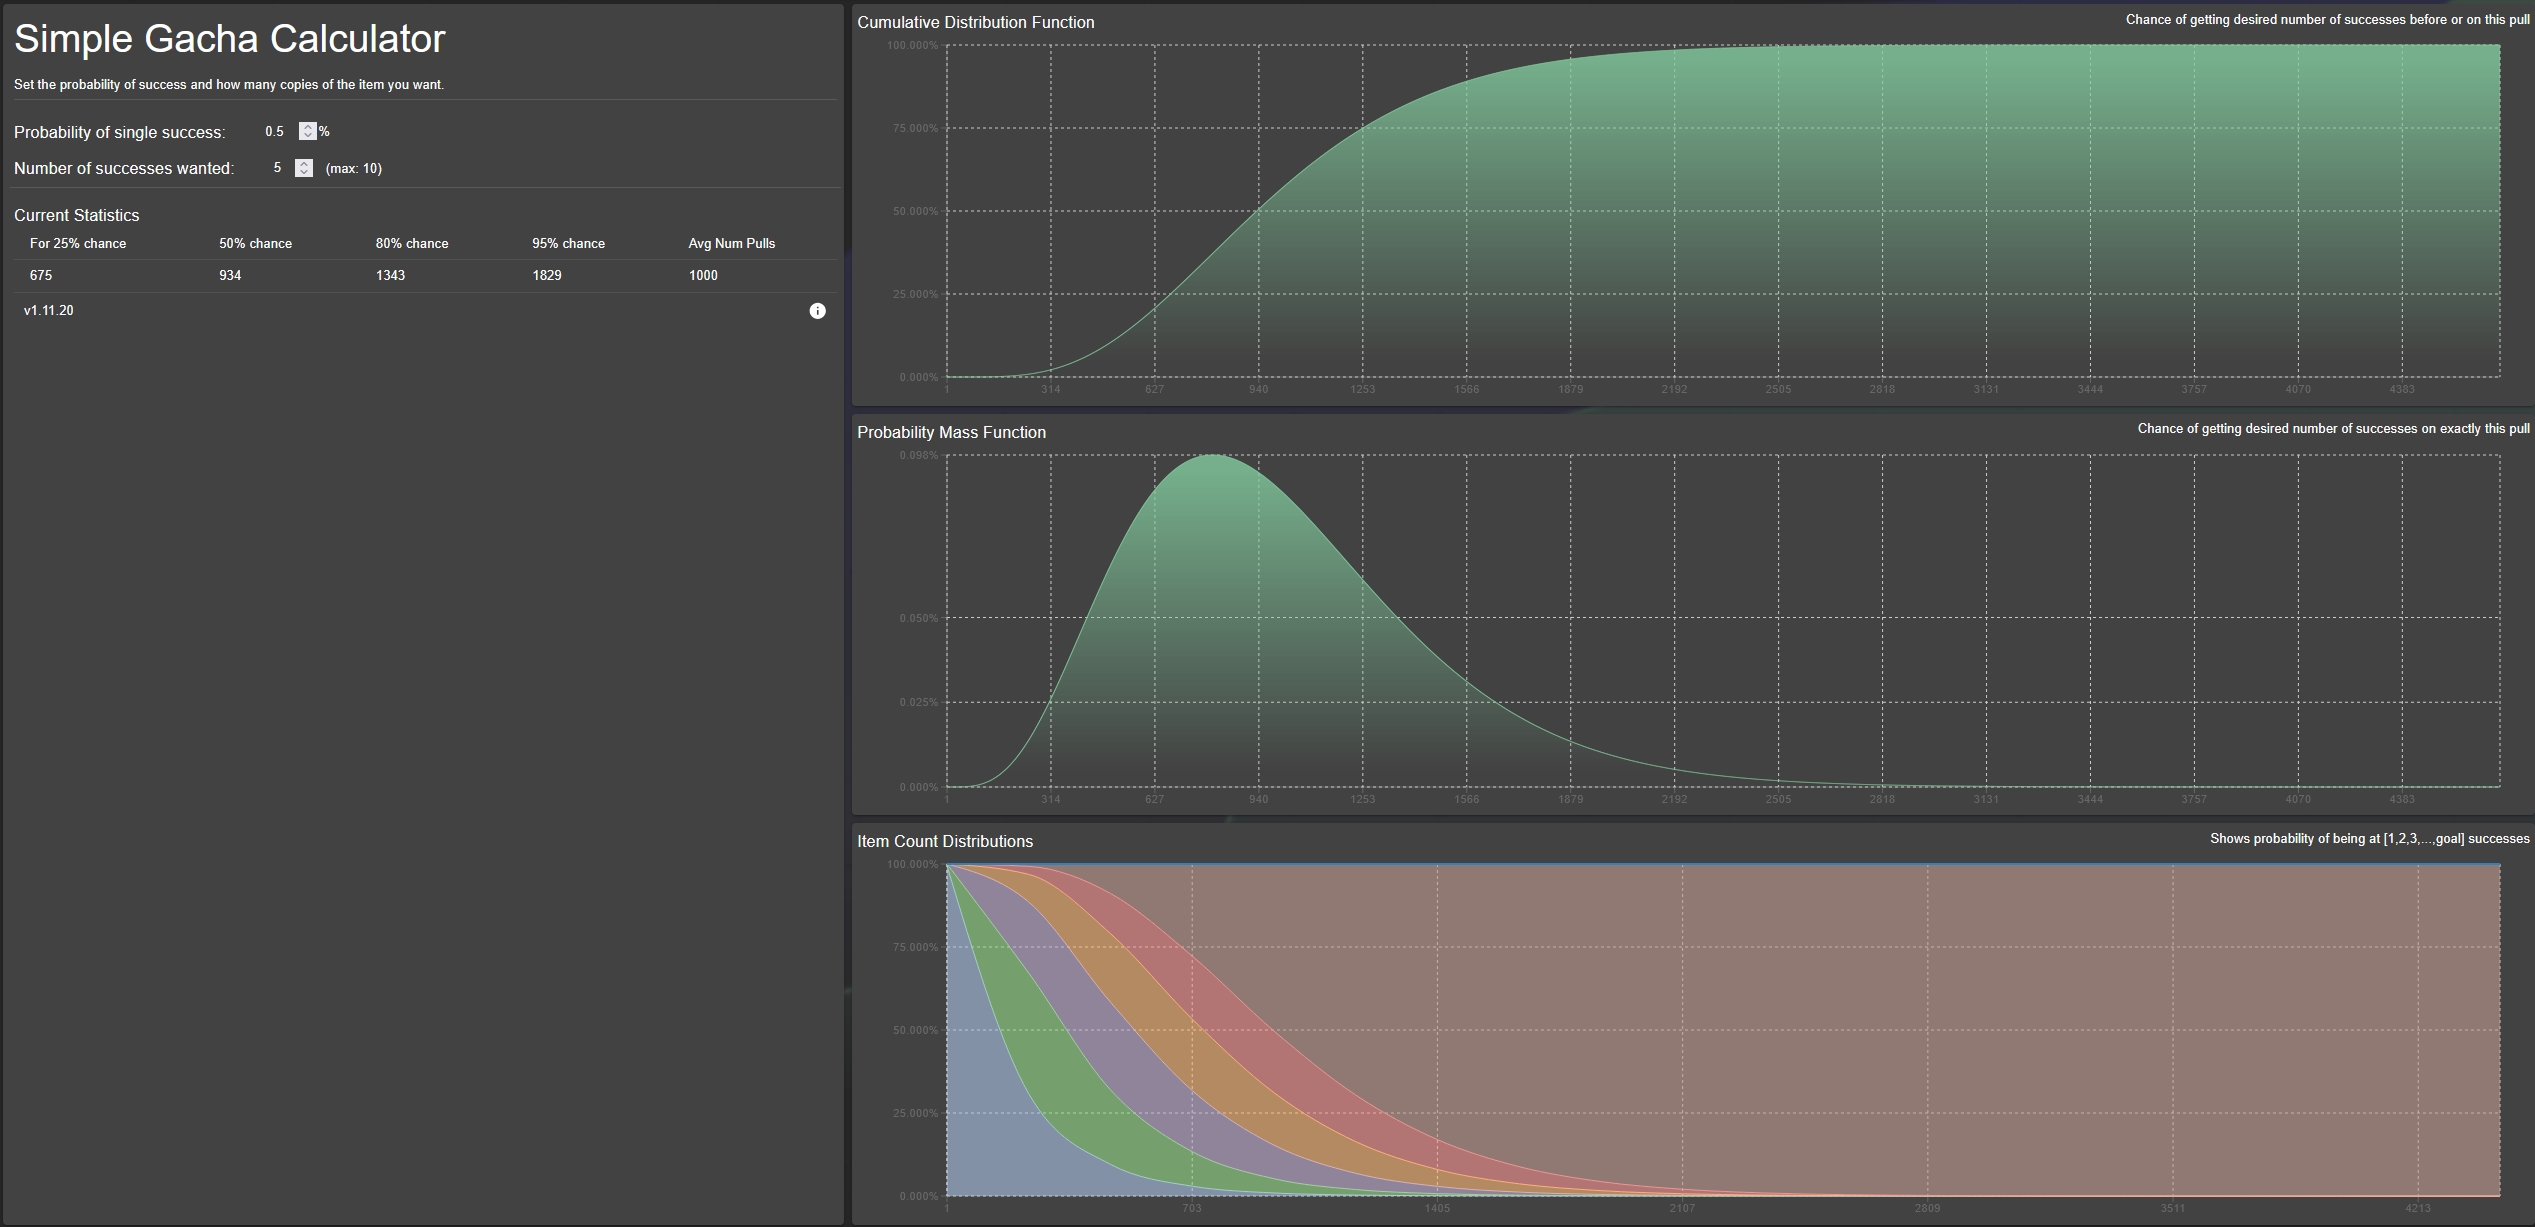Select the 'Current Statistics' heading
The width and height of the screenshot is (2535, 1227).
pos(77,215)
